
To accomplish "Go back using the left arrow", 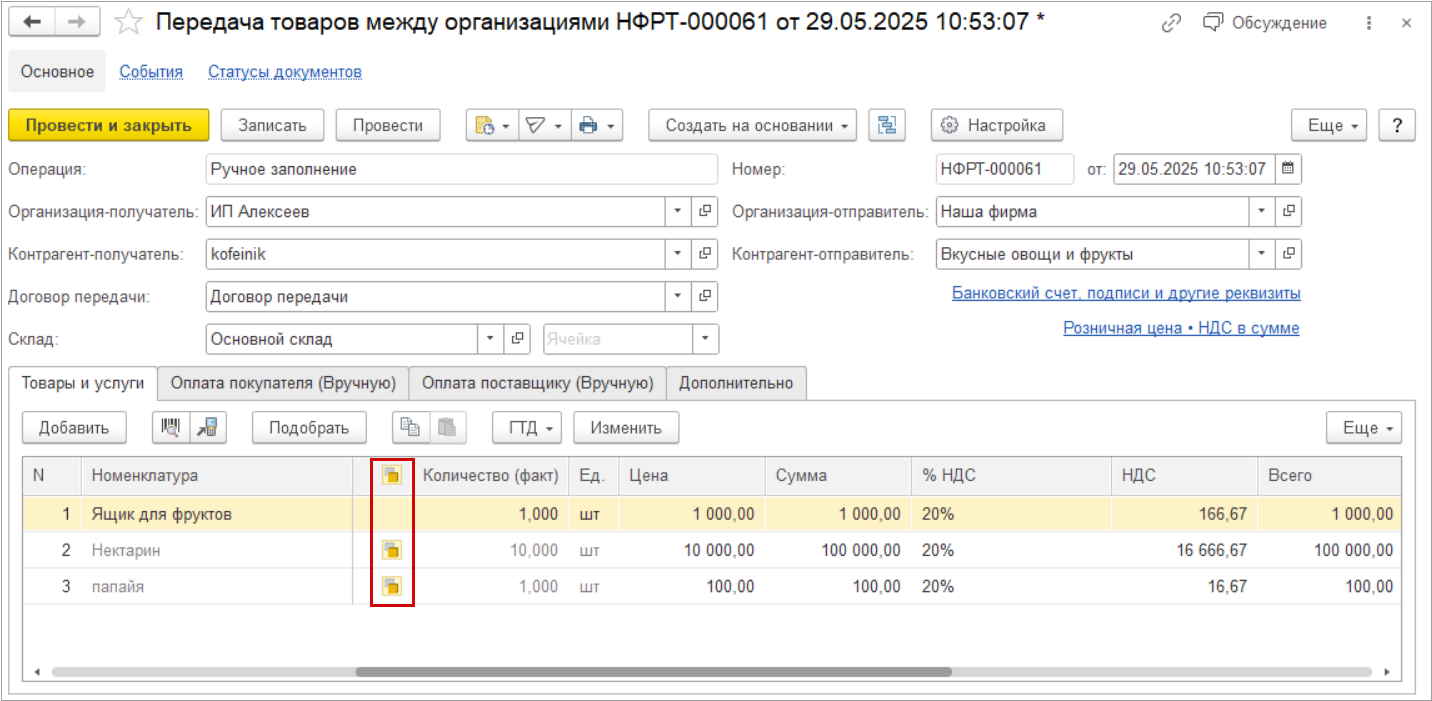I will 33,21.
